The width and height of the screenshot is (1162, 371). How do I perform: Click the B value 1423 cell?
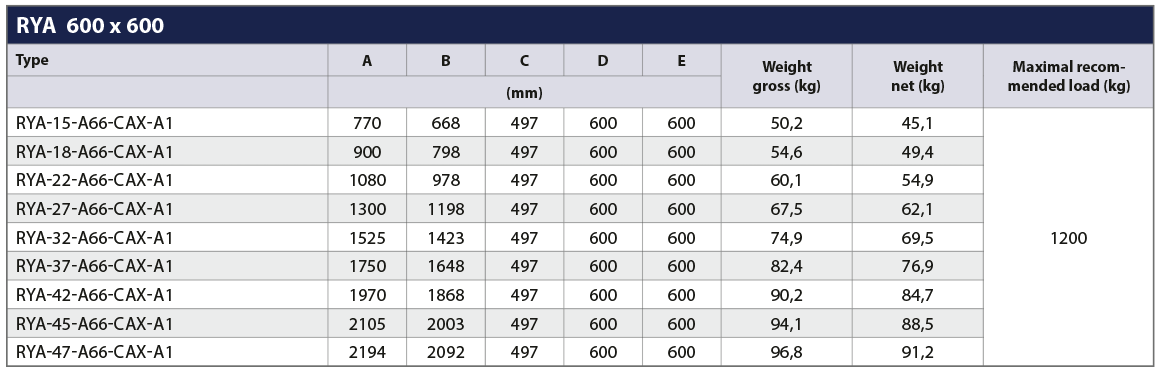(x=445, y=238)
